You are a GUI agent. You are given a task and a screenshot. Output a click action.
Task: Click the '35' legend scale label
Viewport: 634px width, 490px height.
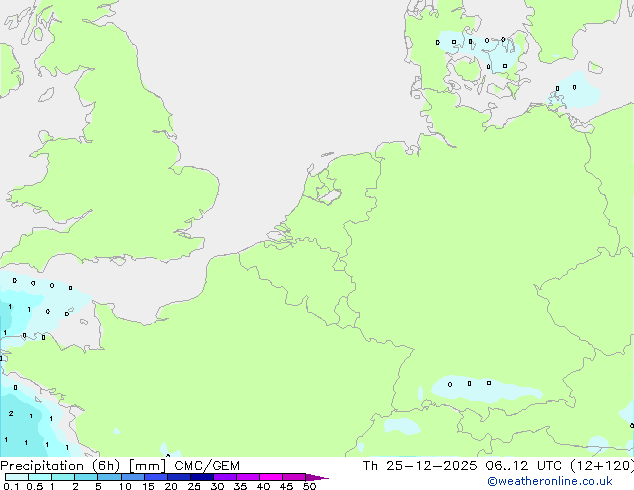(240, 486)
